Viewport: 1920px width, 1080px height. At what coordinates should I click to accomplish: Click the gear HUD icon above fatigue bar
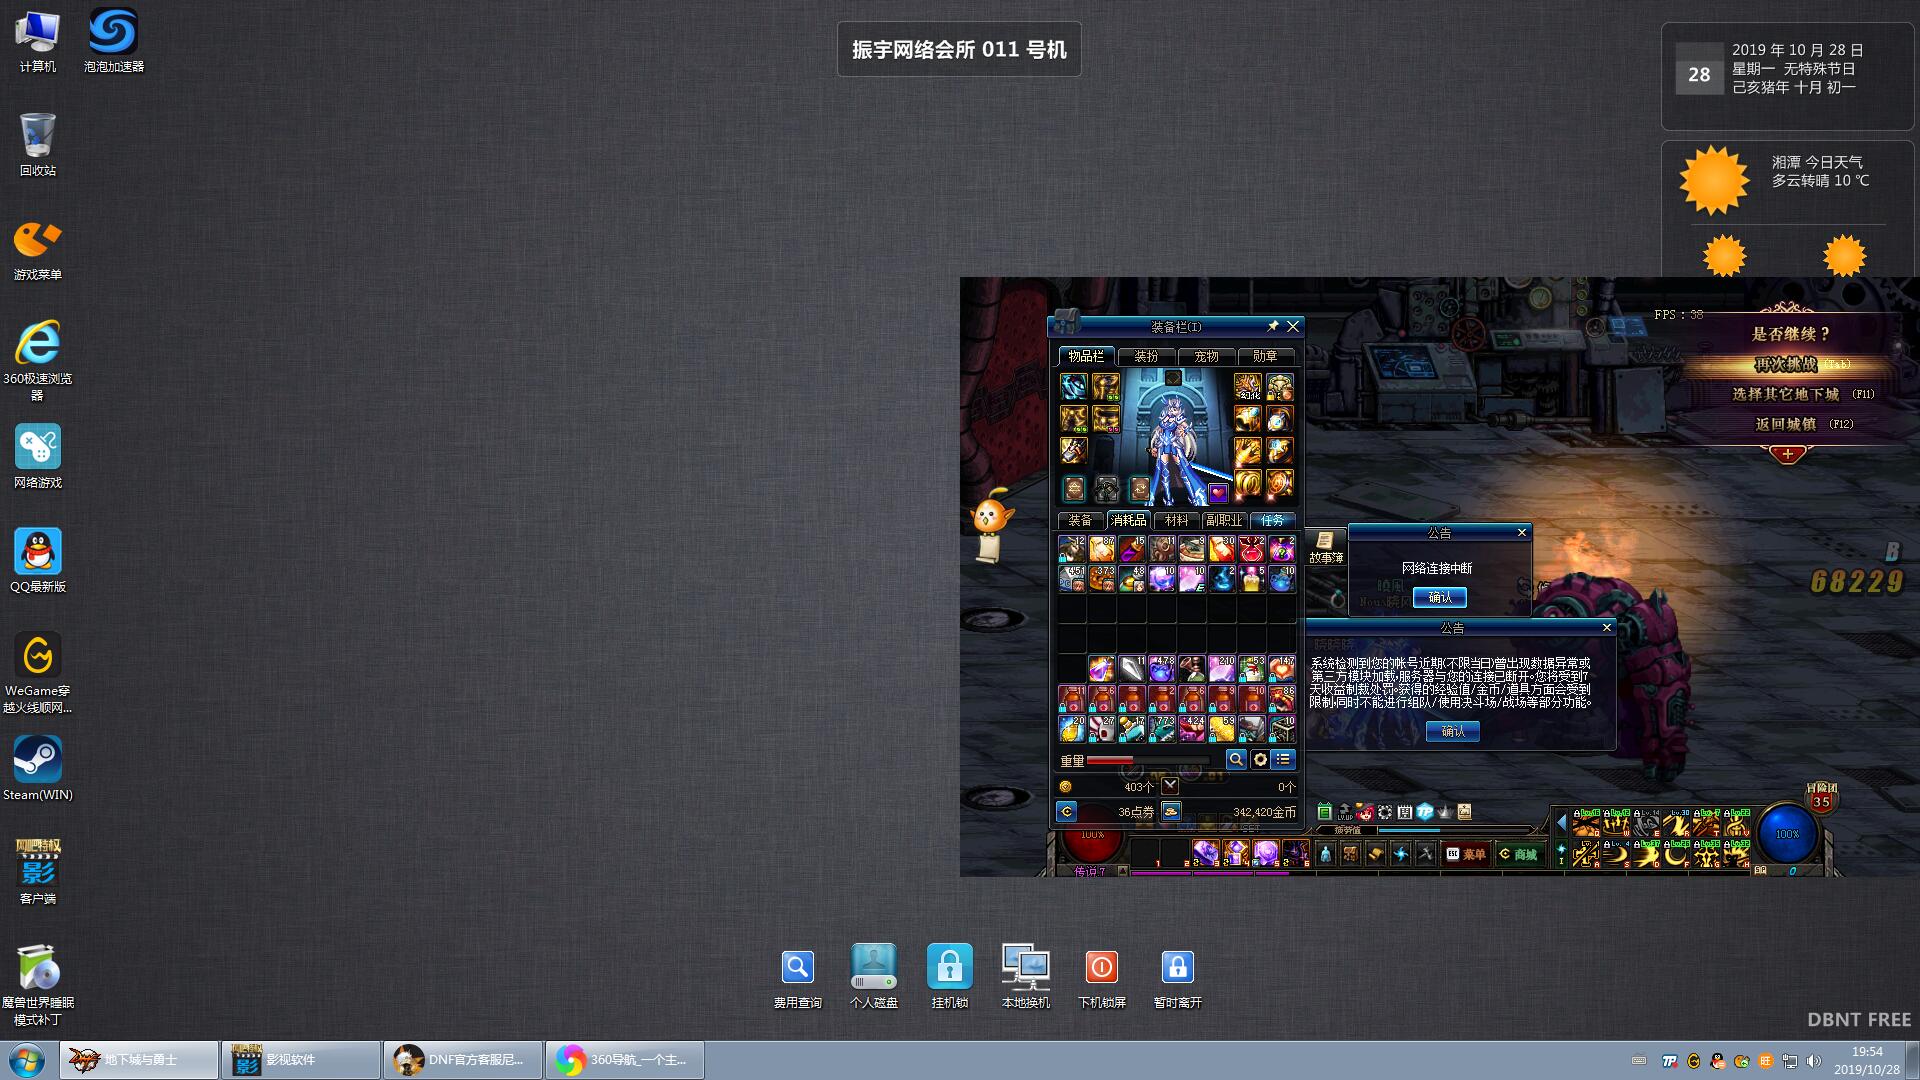tap(1385, 811)
